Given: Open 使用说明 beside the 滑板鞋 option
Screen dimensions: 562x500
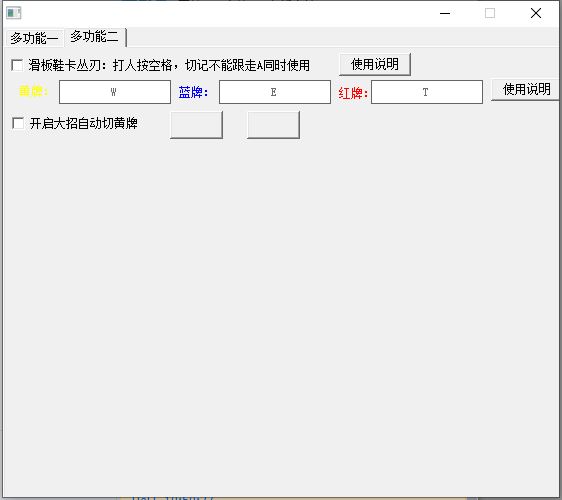Looking at the screenshot, I should [x=375, y=65].
